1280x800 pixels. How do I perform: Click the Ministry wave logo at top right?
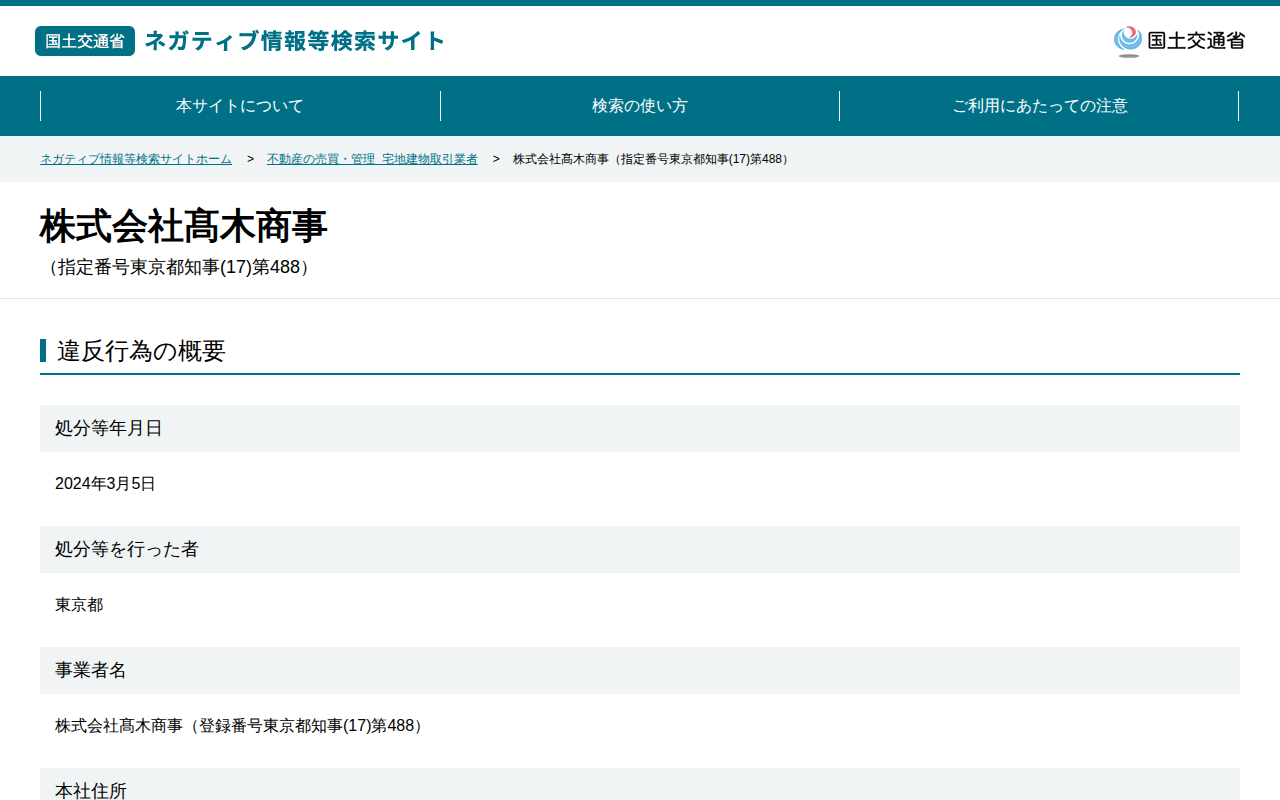click(1128, 41)
